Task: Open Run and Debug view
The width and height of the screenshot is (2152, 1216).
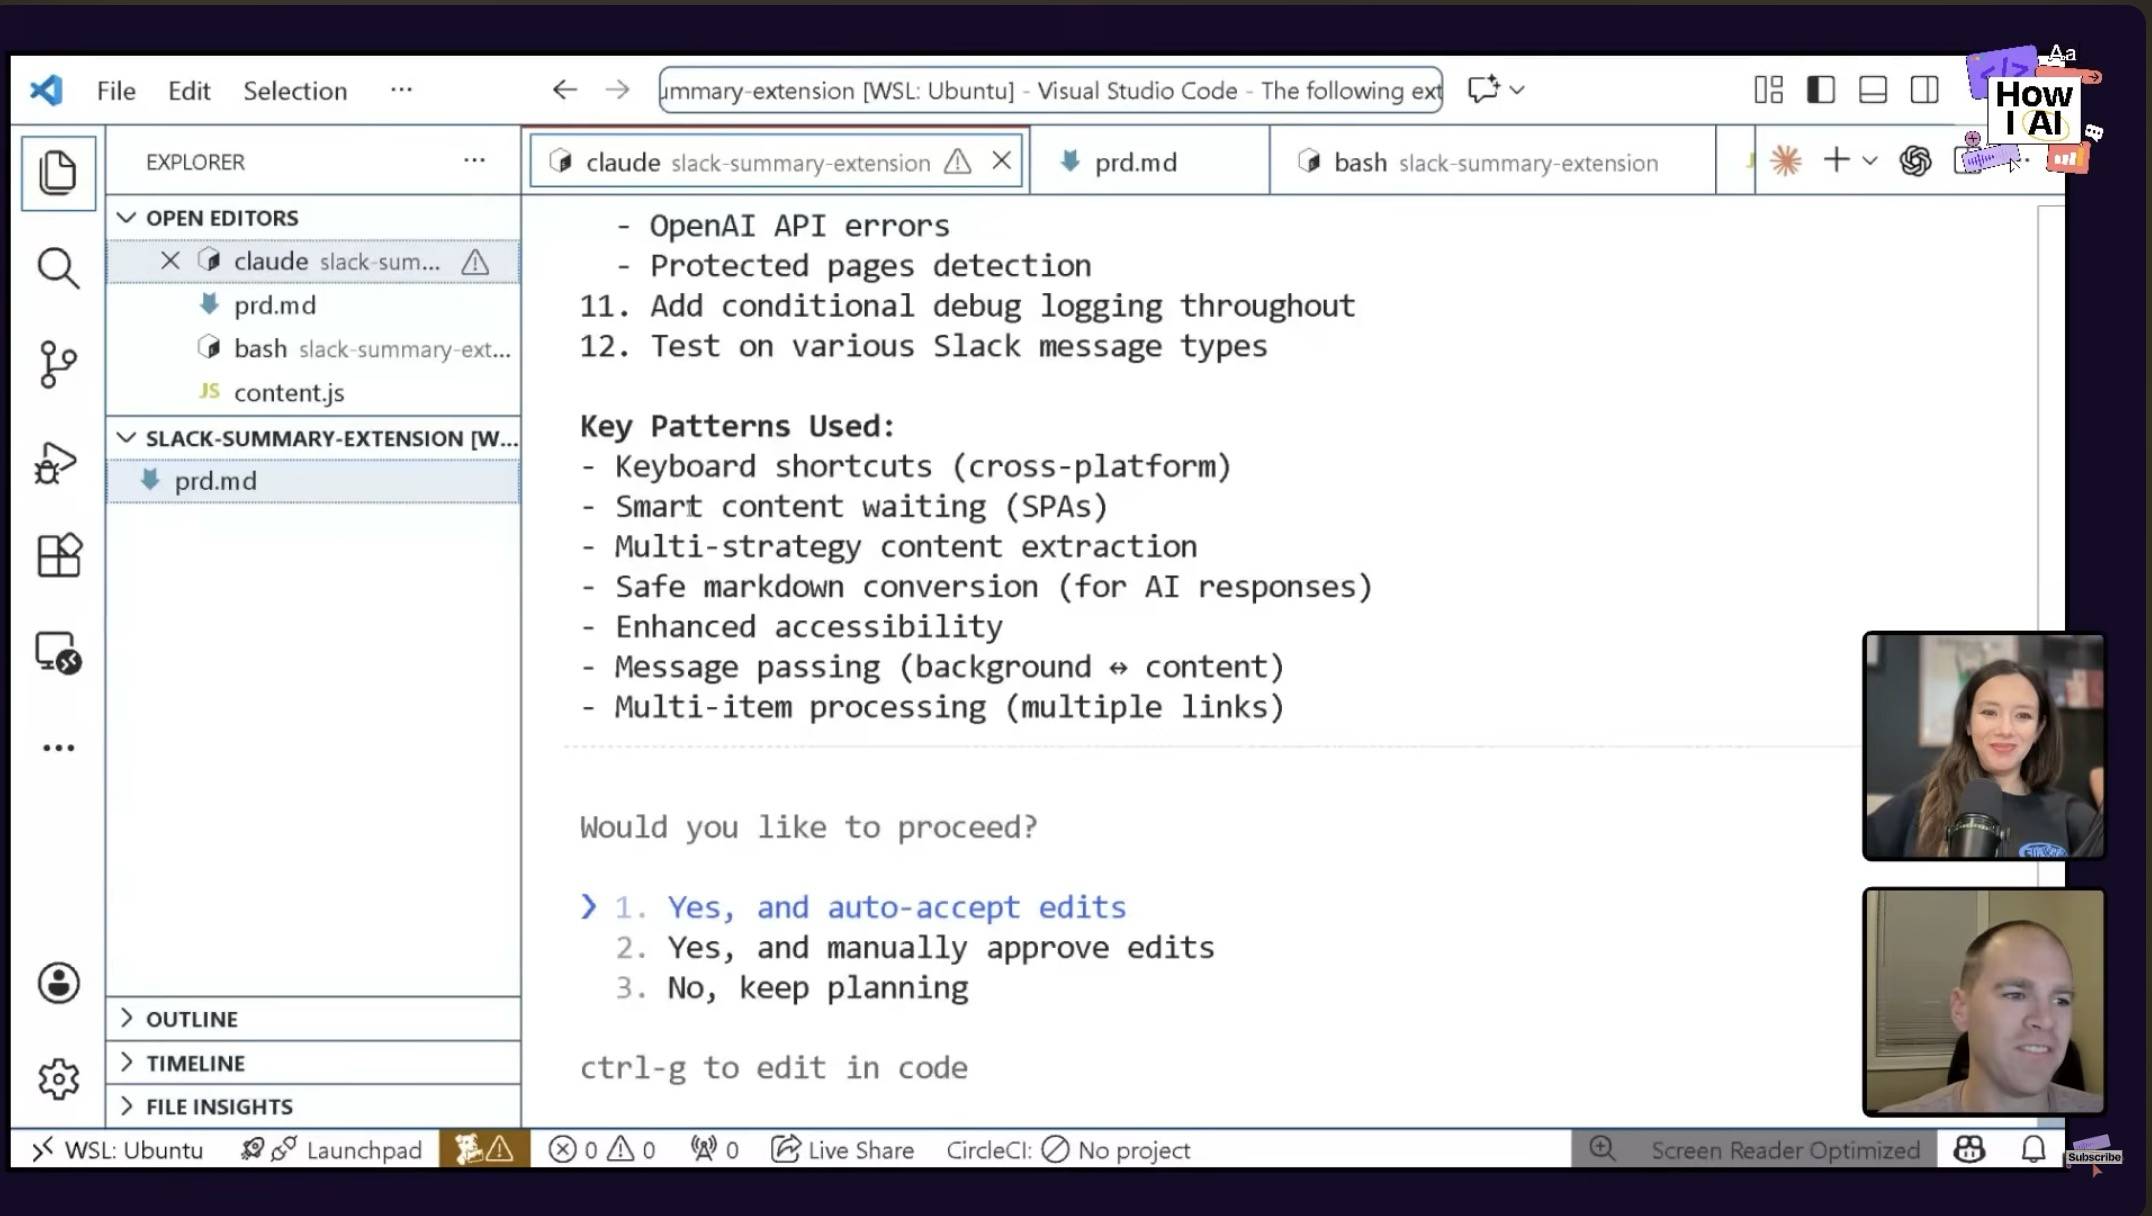Action: [58, 461]
